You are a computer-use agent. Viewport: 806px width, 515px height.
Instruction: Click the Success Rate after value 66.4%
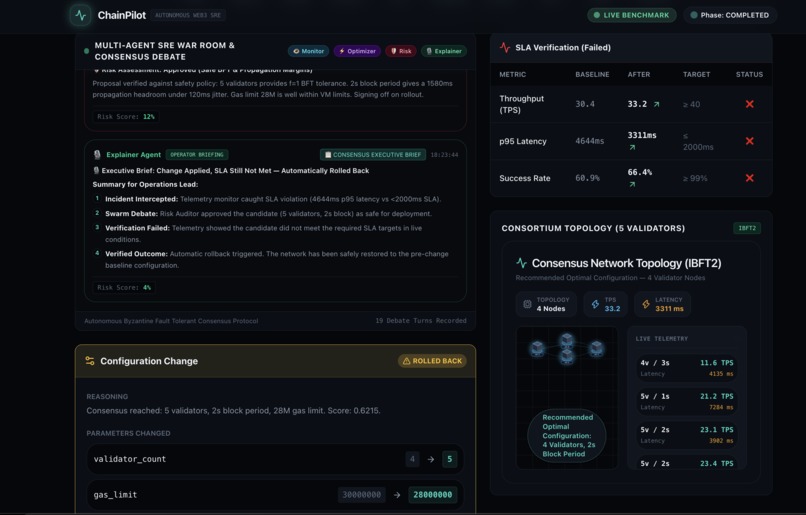click(x=639, y=172)
